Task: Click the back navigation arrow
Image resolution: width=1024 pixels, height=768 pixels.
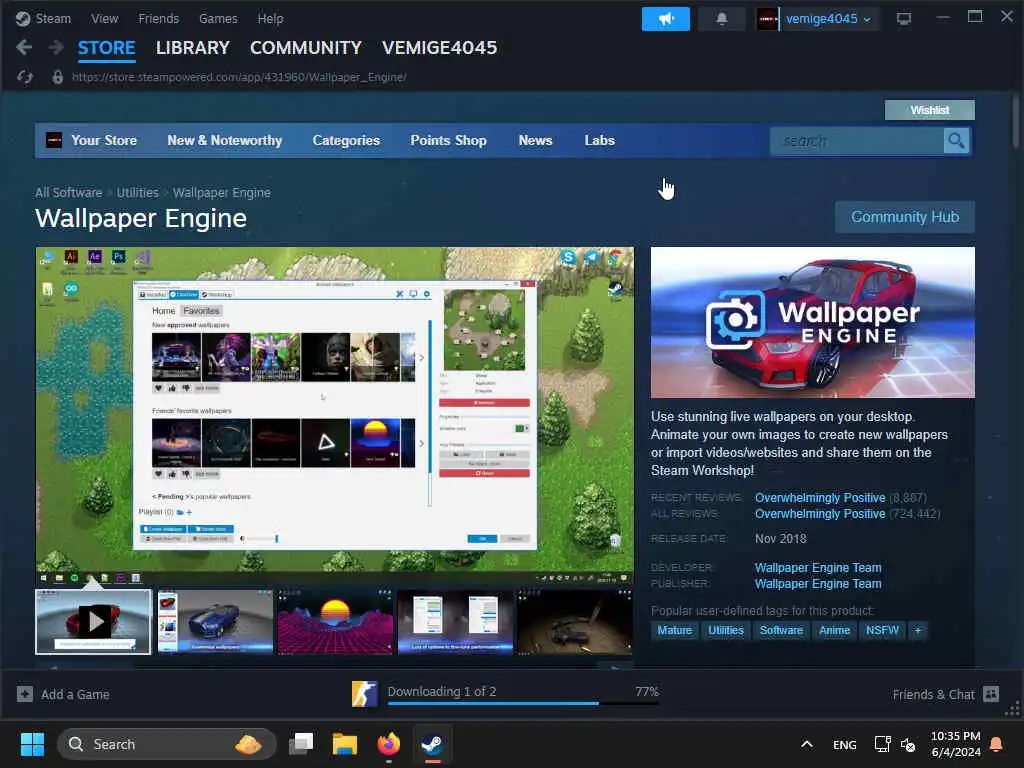Action: 24,47
